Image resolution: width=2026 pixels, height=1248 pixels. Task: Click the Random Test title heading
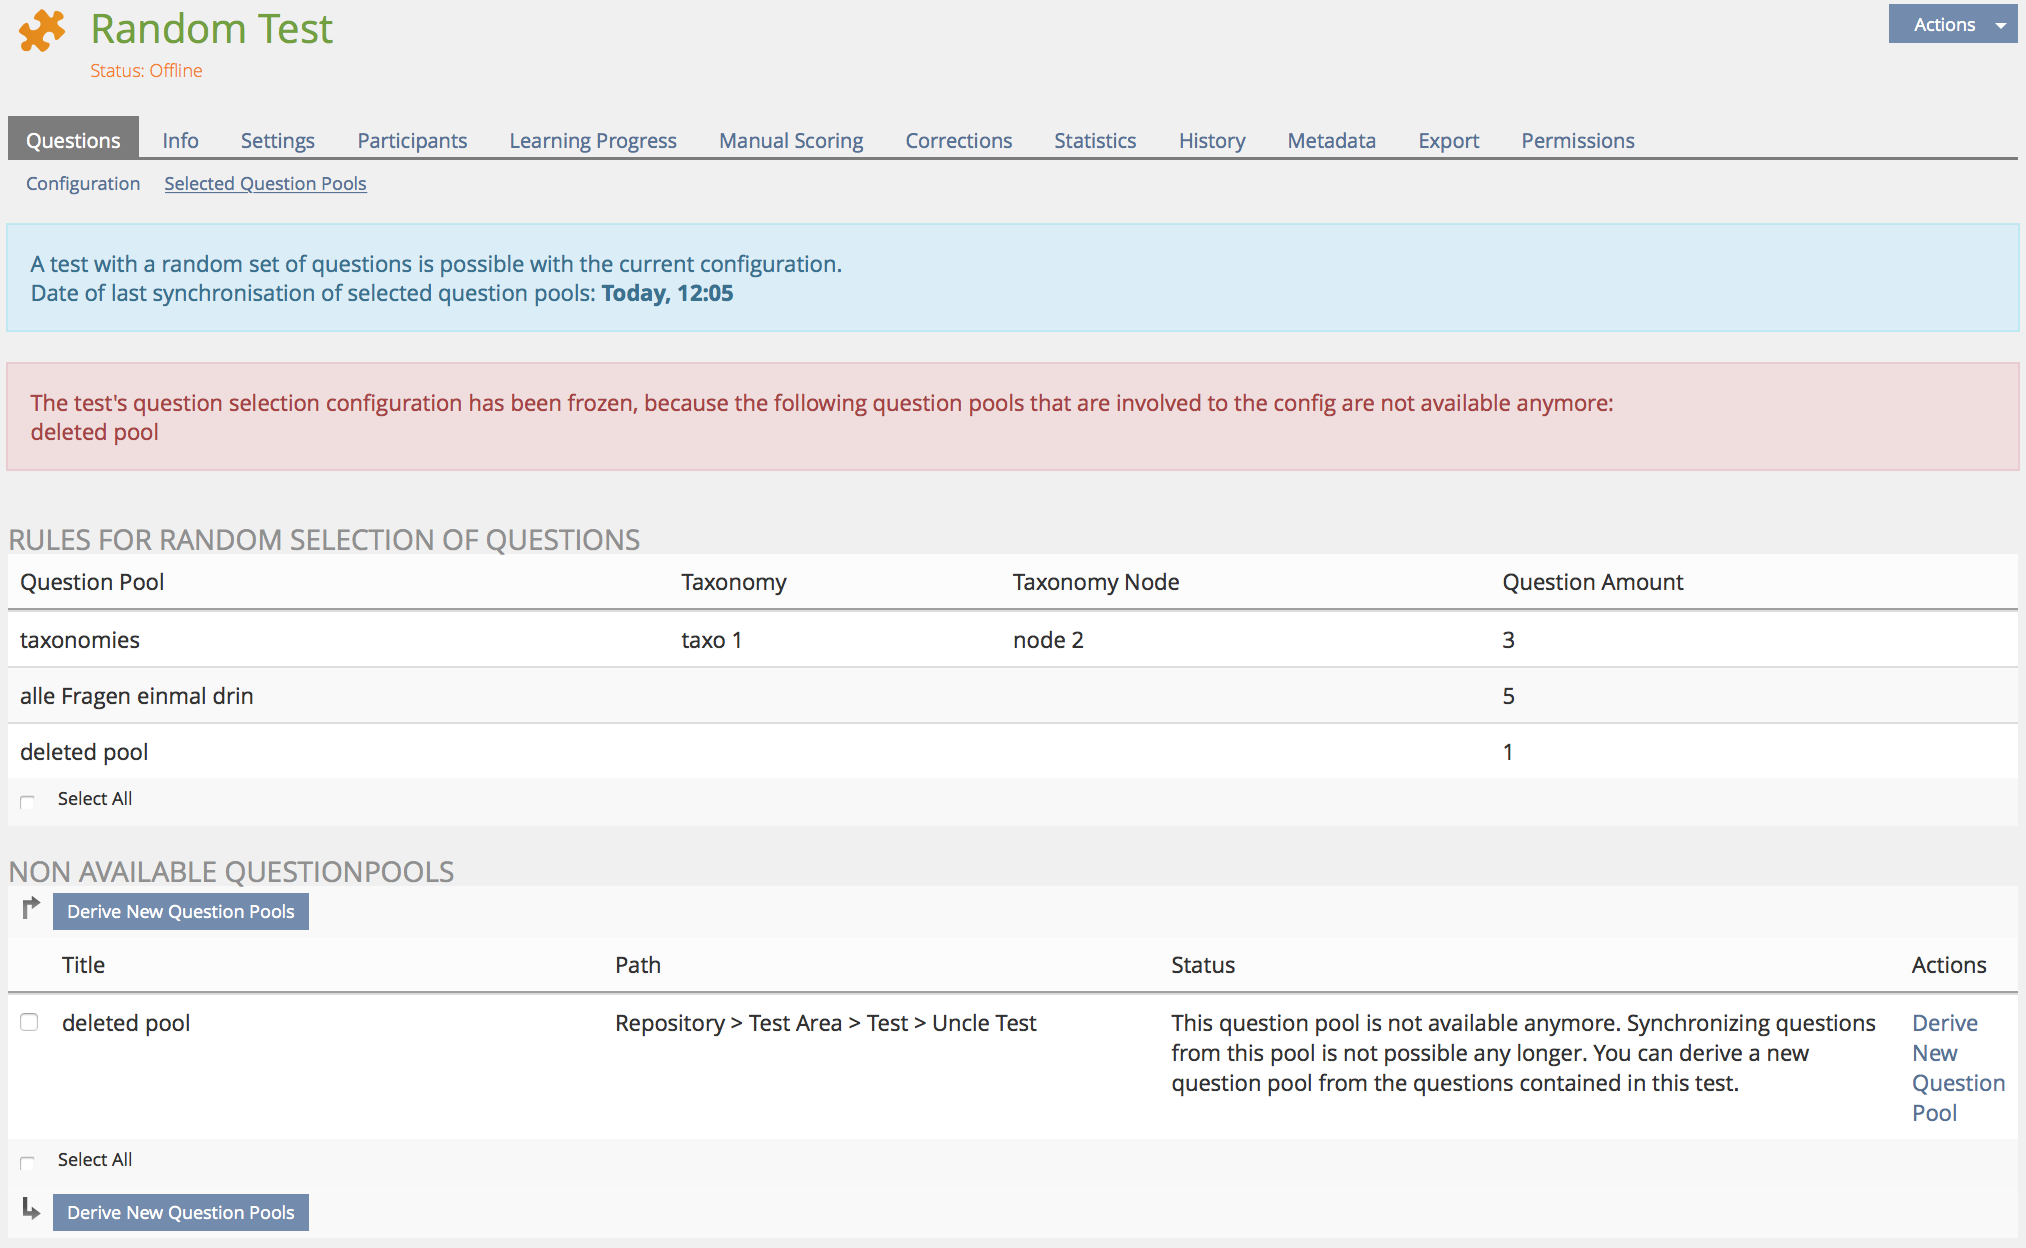point(211,29)
